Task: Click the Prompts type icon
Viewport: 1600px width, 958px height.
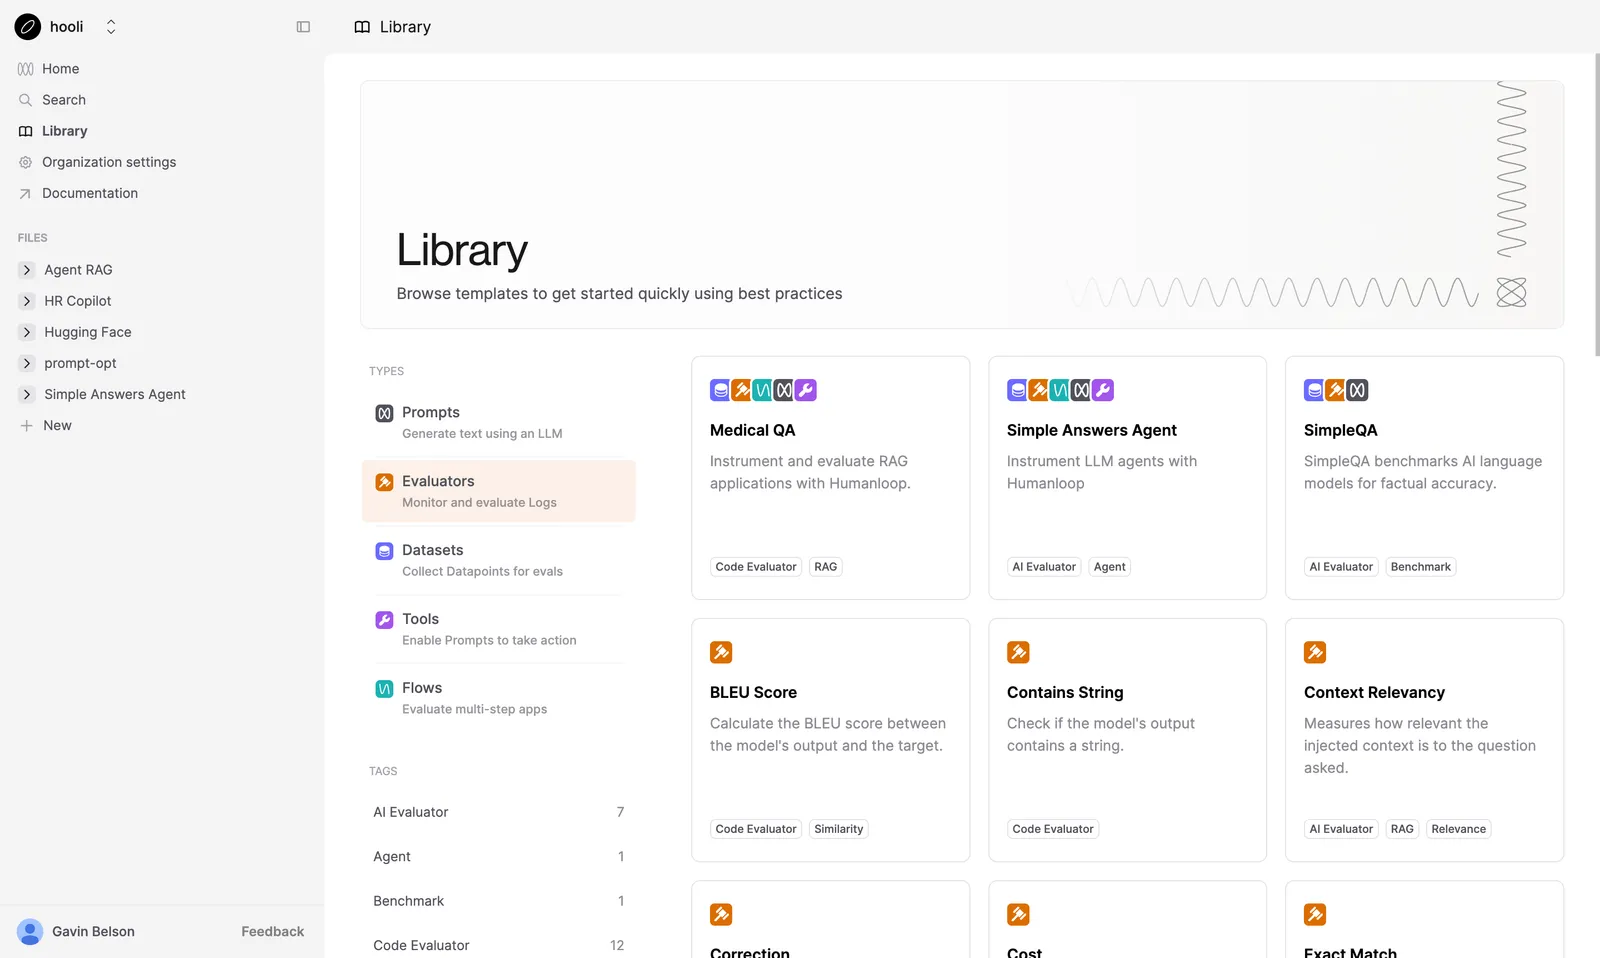Action: [x=384, y=413]
